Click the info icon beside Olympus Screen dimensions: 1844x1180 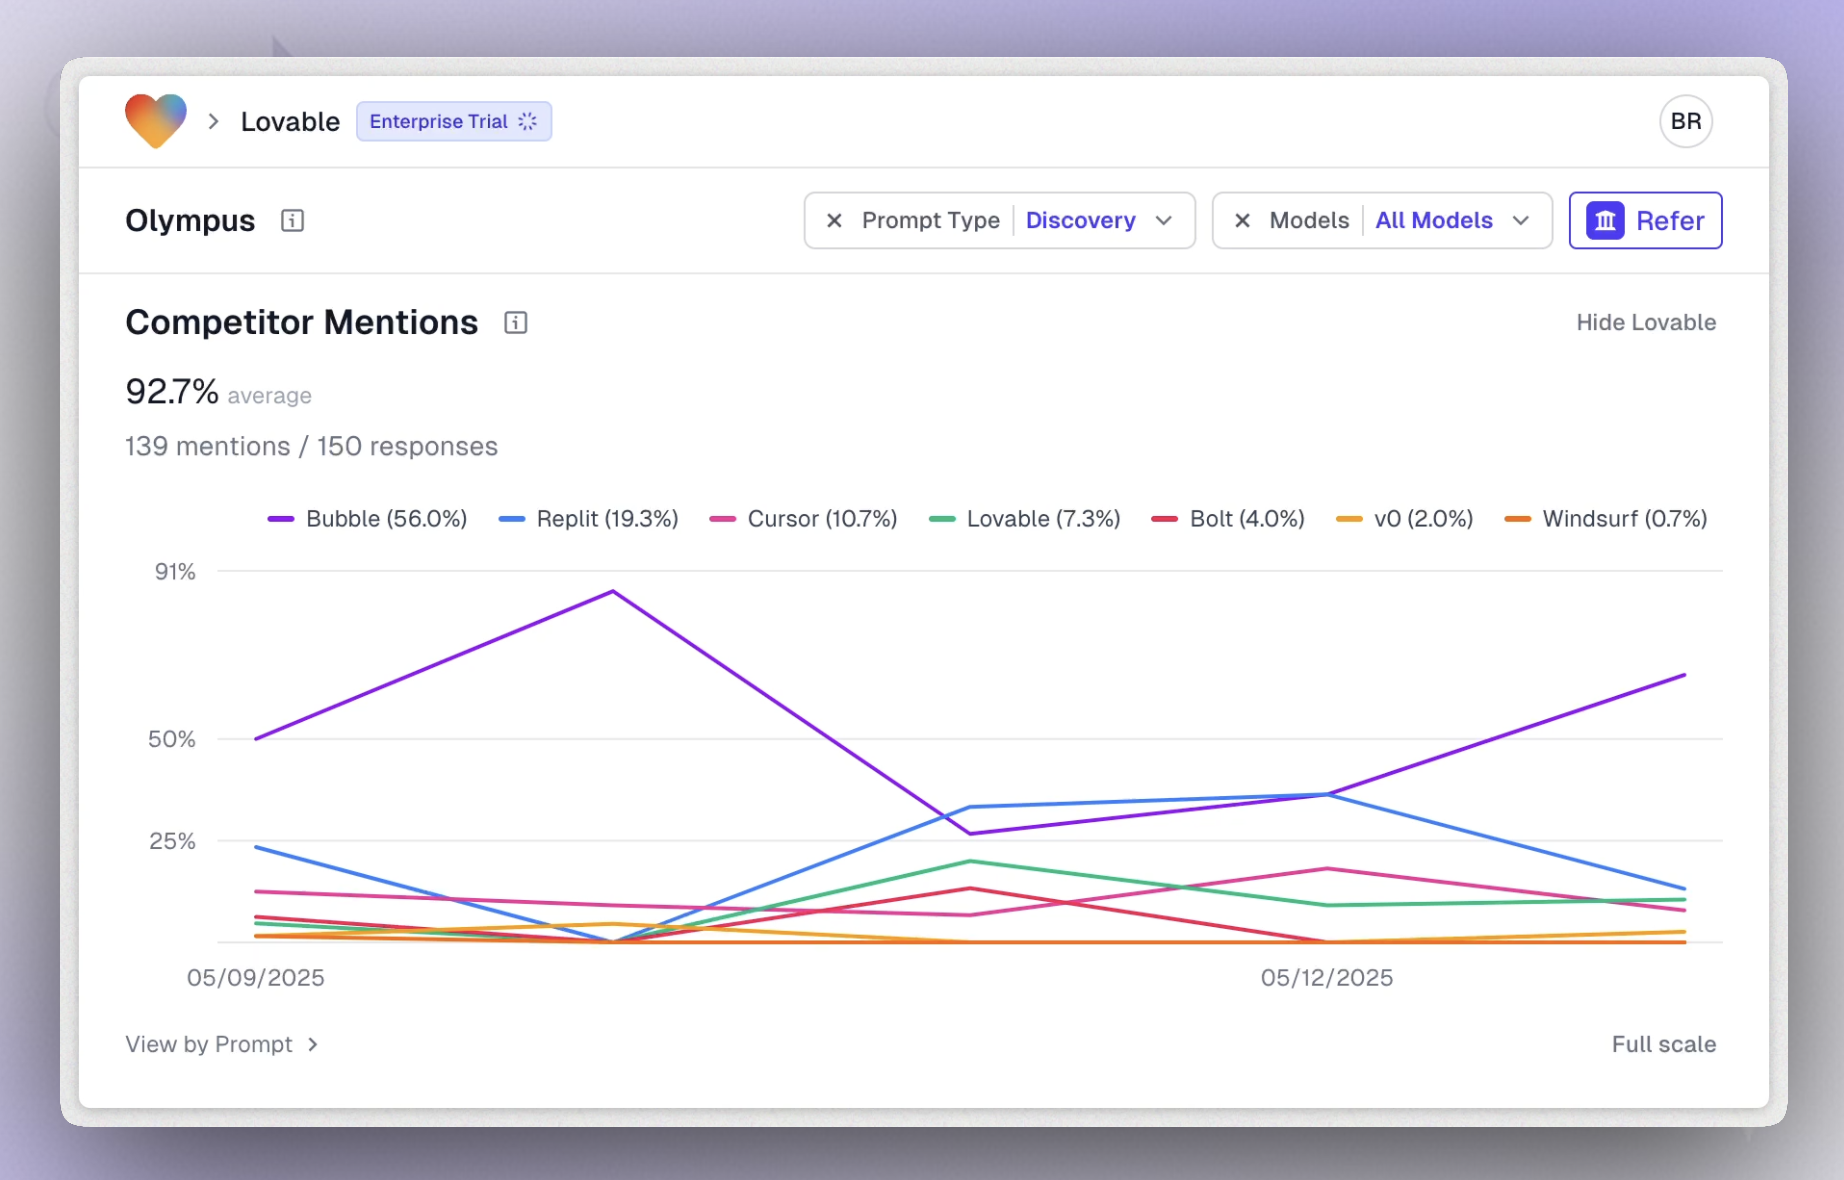[x=292, y=220]
